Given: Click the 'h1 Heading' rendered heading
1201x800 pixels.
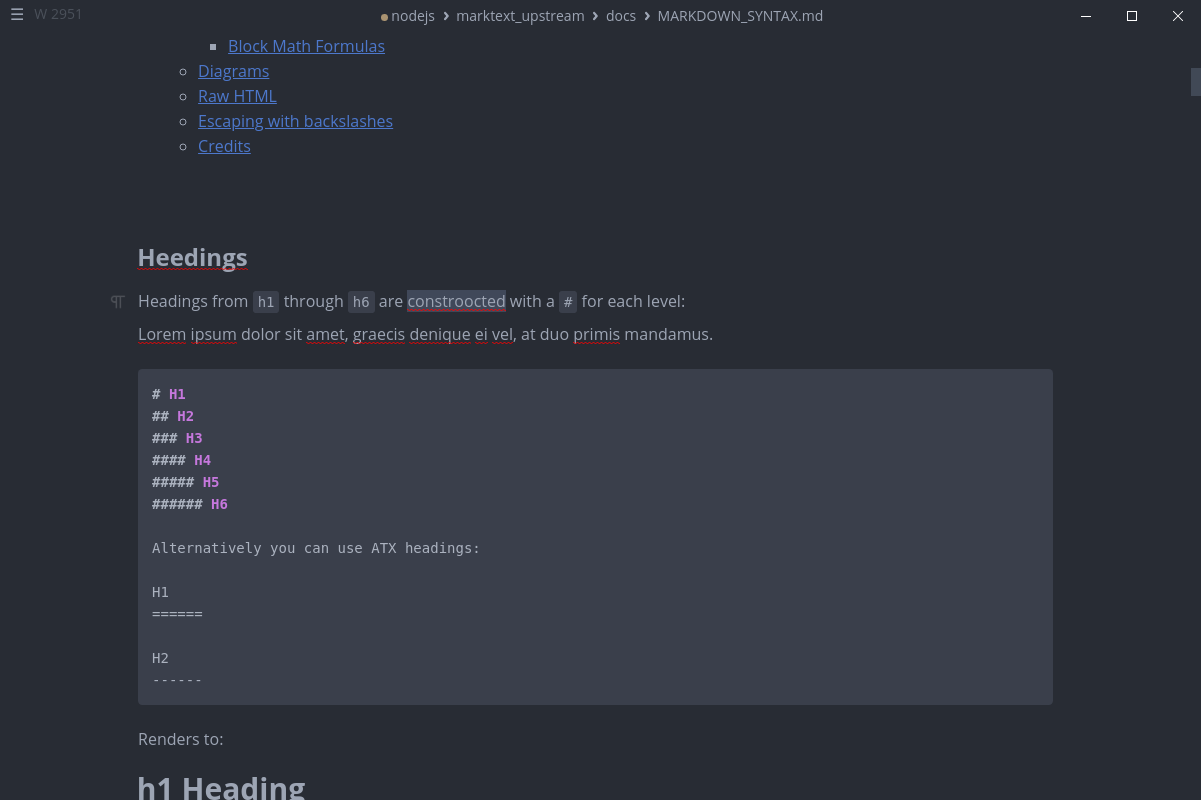Looking at the screenshot, I should 221,787.
